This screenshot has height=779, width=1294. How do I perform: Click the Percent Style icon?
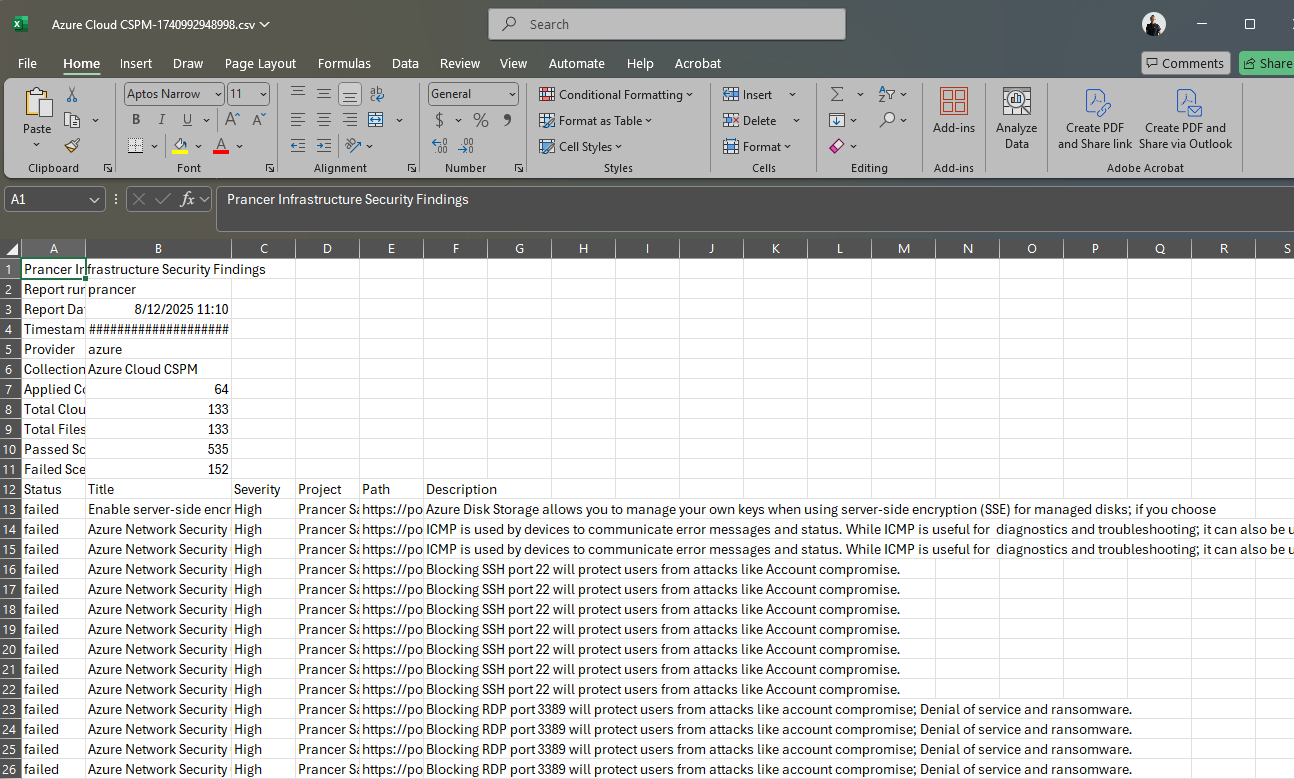pyautogui.click(x=481, y=120)
